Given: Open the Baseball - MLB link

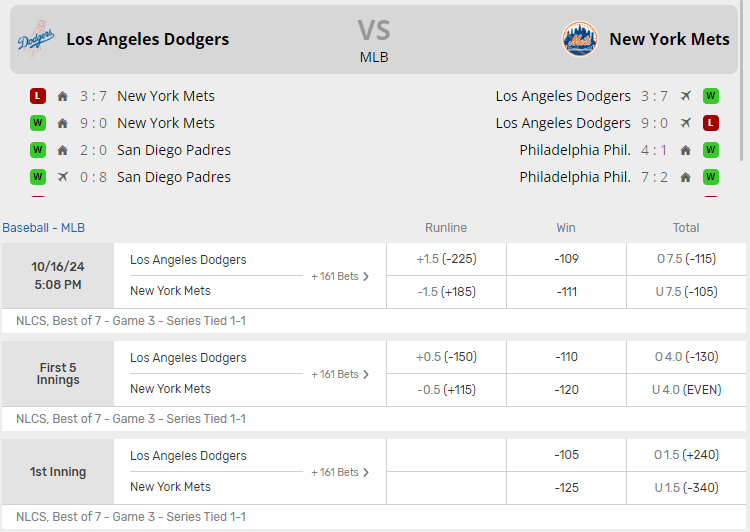Looking at the screenshot, I should [44, 228].
